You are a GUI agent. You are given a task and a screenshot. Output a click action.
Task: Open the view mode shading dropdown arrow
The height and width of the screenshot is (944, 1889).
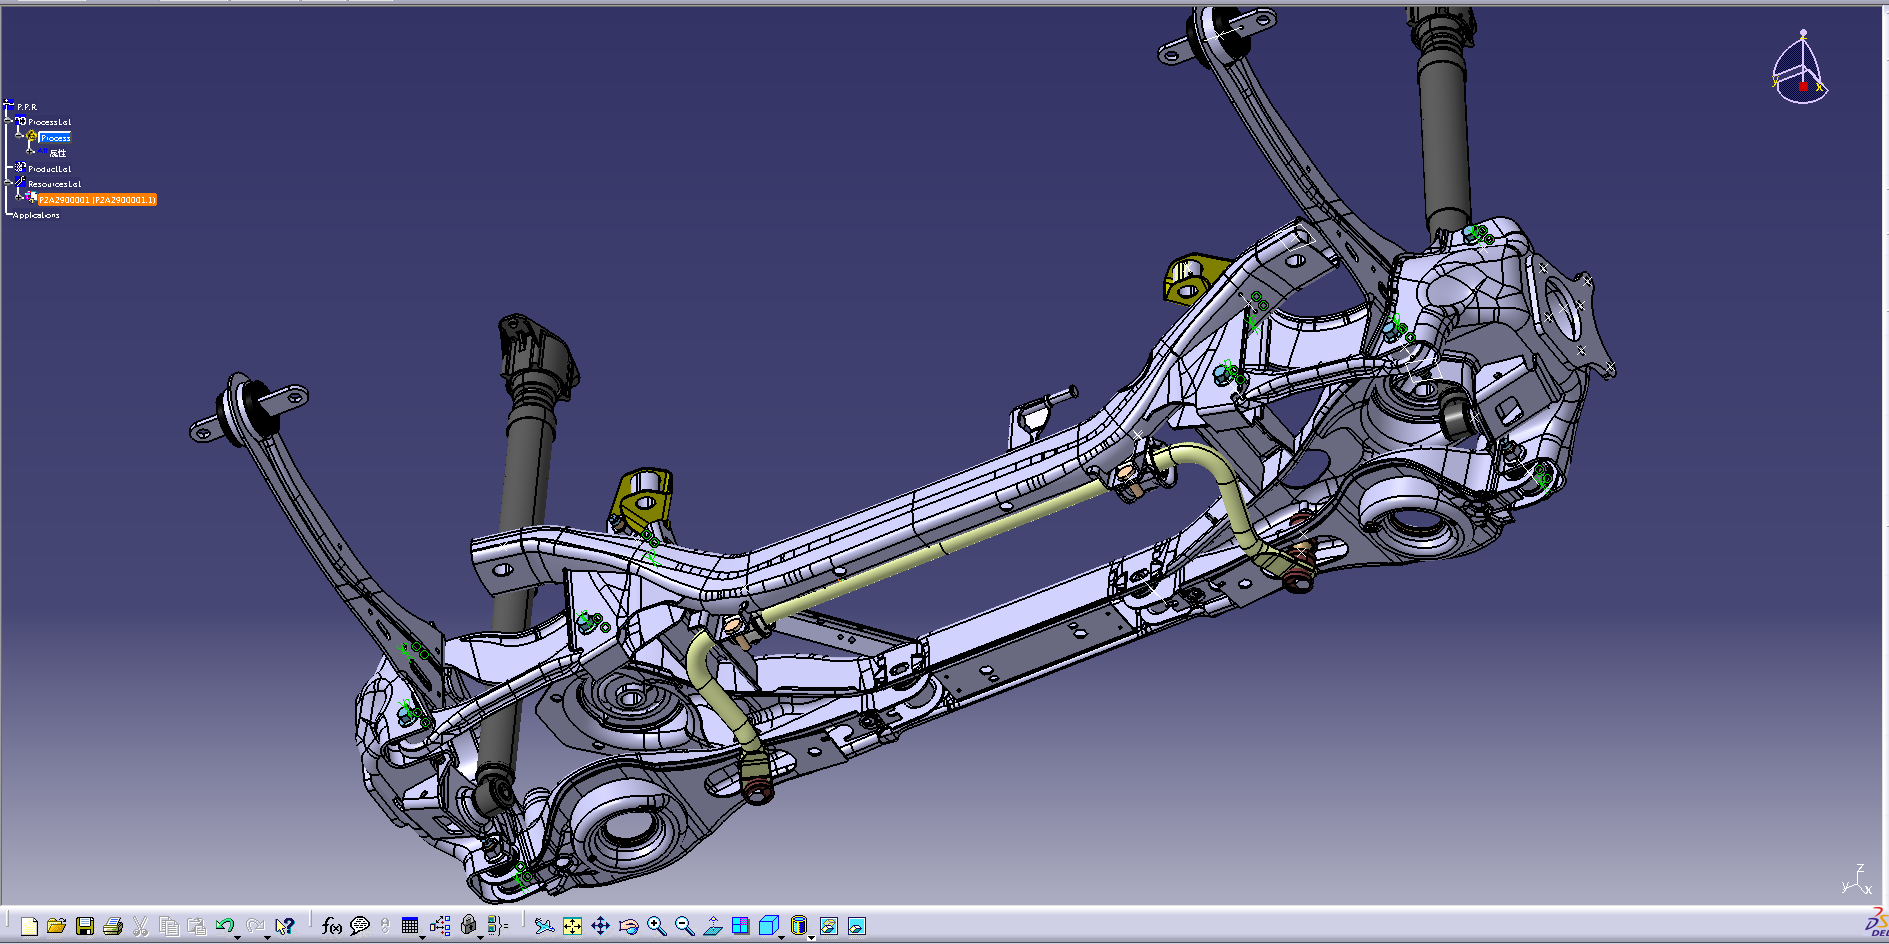(x=810, y=937)
